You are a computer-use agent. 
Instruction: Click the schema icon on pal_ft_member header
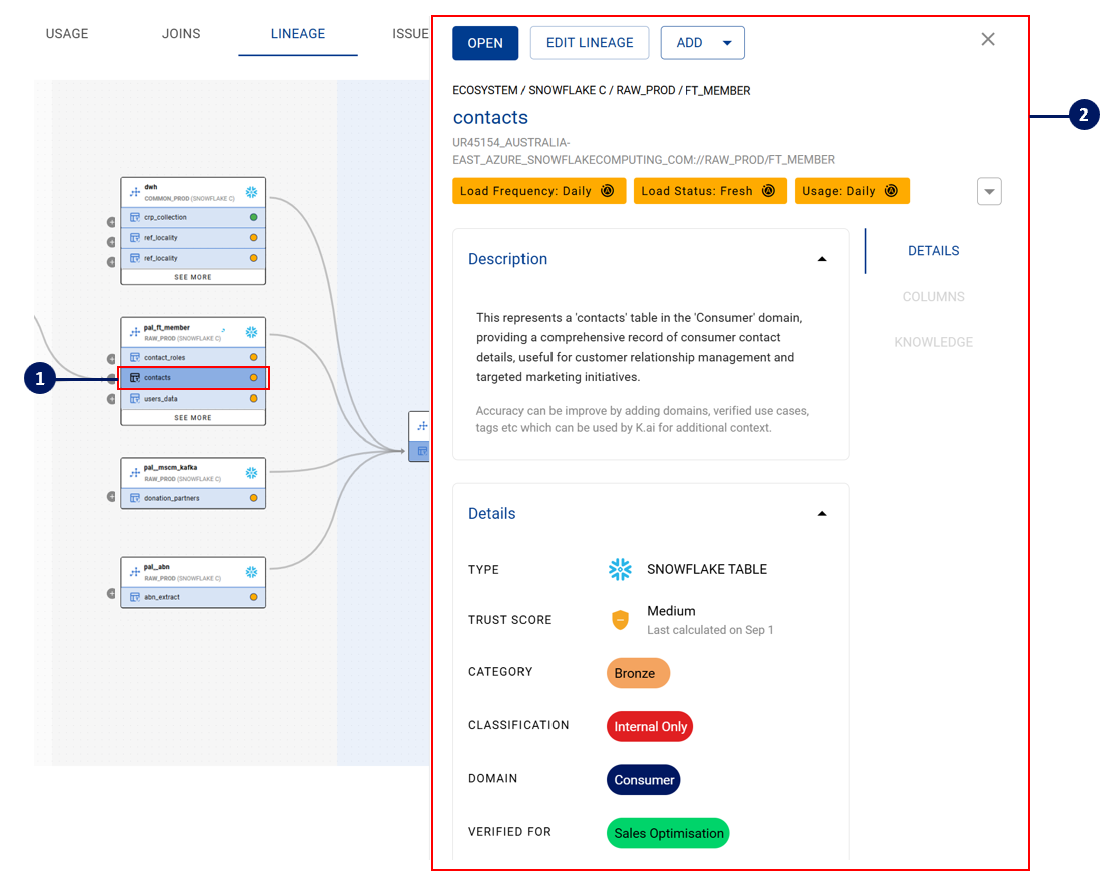(135, 332)
